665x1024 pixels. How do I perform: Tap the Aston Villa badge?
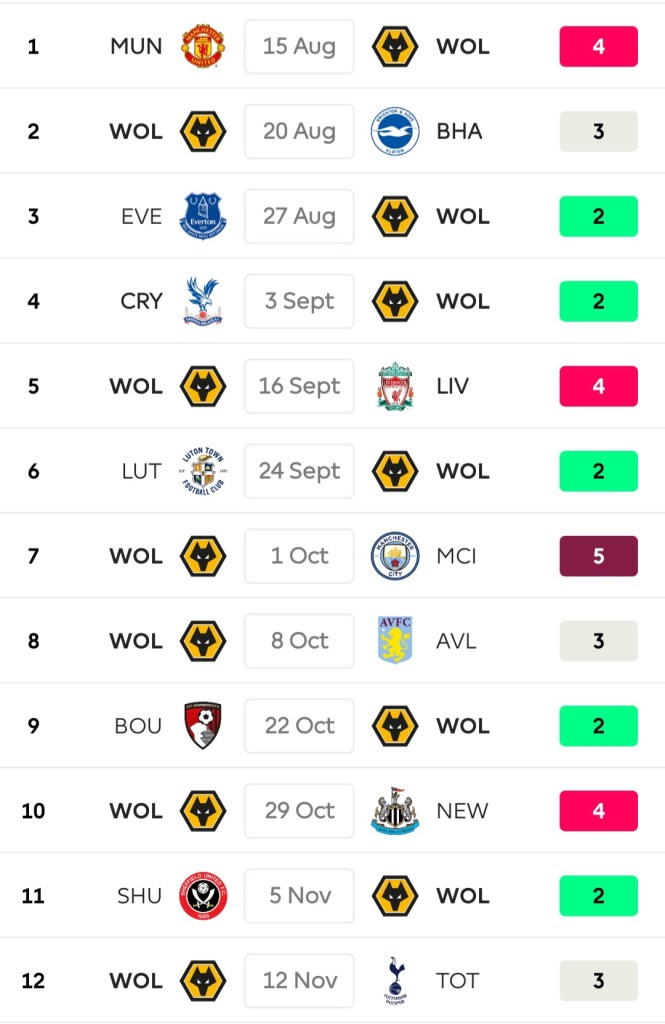point(395,641)
